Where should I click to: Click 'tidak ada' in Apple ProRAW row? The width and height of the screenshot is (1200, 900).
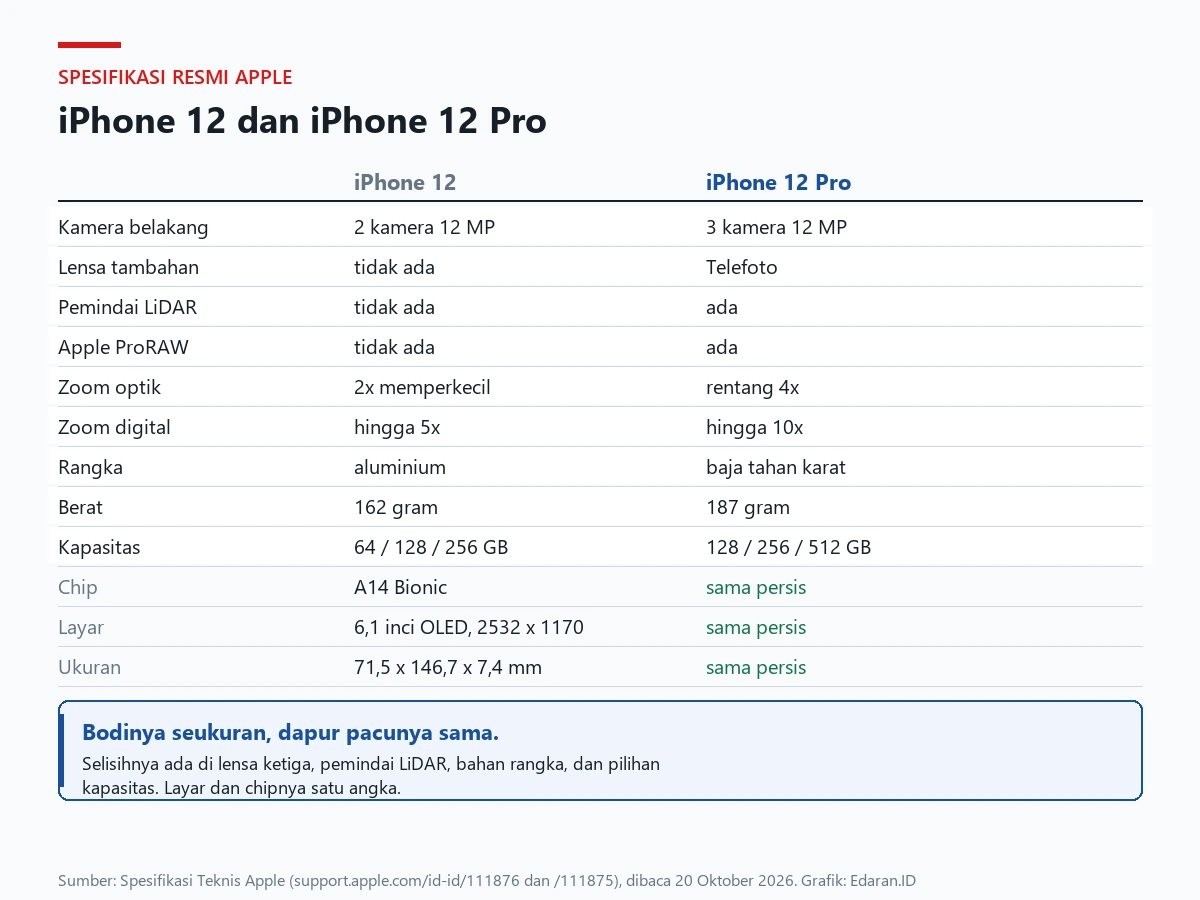click(x=394, y=347)
